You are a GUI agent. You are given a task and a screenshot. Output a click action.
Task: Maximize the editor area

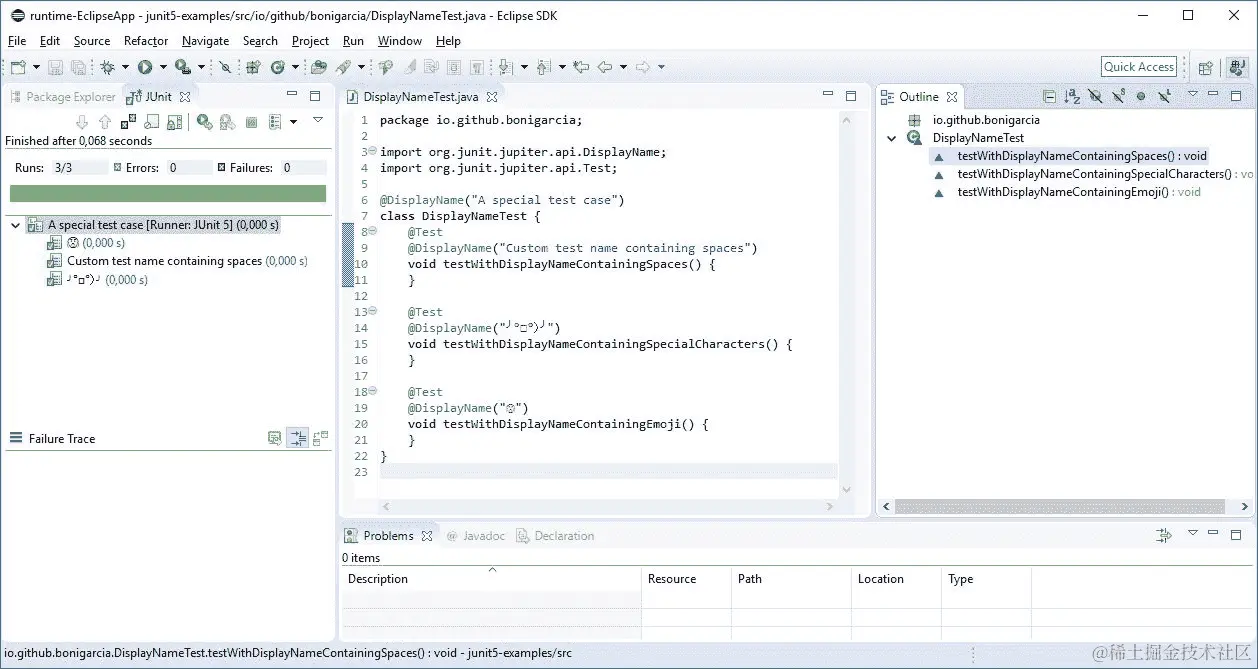click(x=851, y=97)
